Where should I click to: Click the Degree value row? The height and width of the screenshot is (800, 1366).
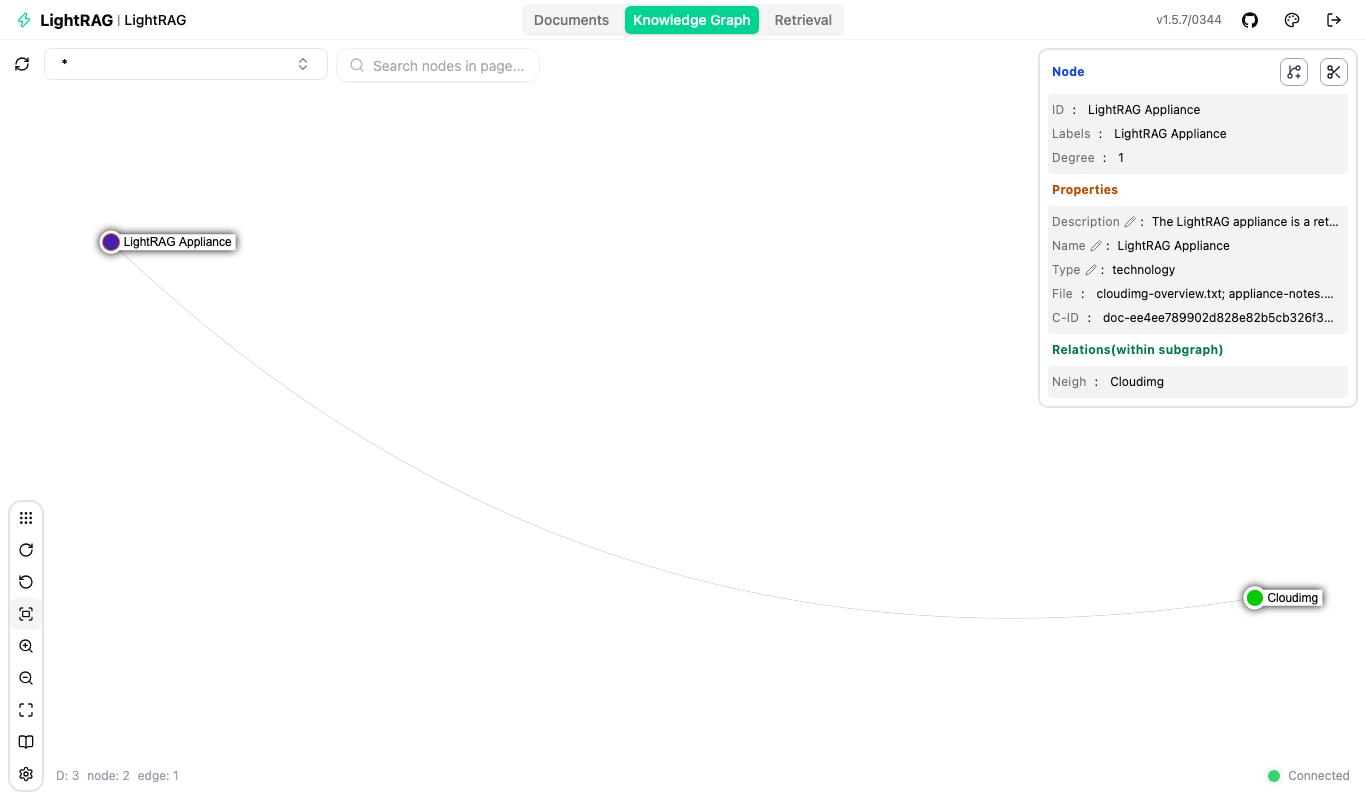pyautogui.click(x=1198, y=158)
